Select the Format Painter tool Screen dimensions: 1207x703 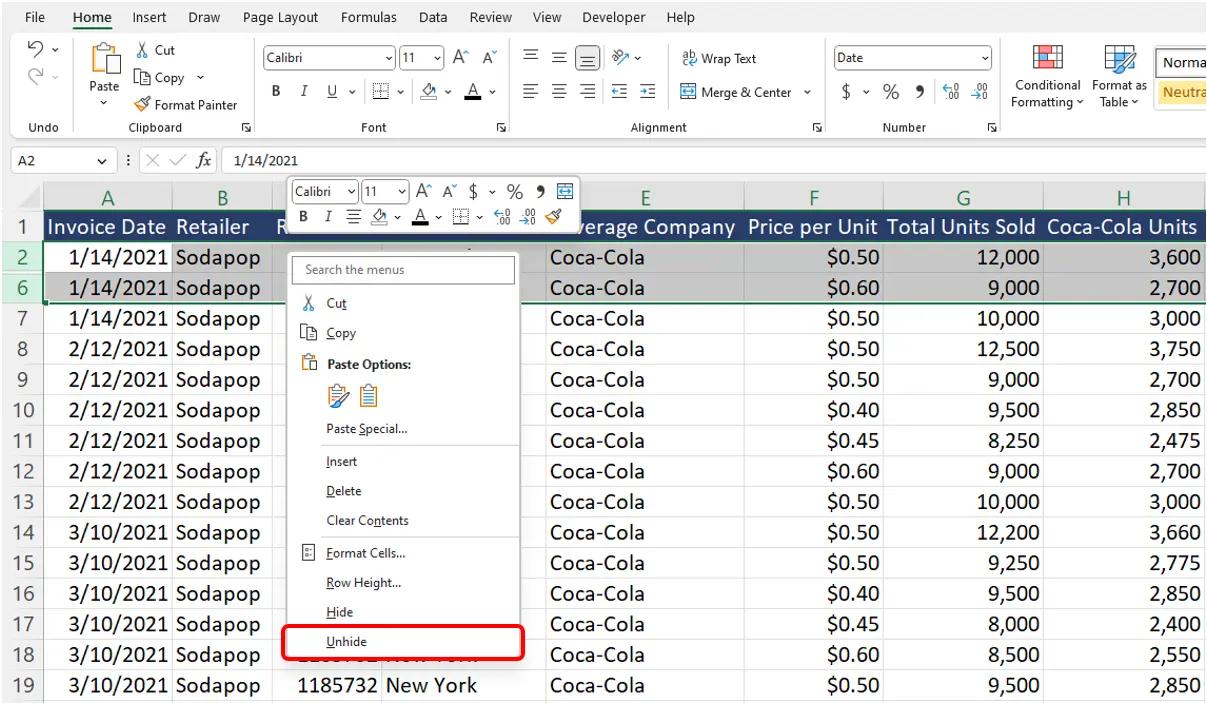tap(186, 104)
